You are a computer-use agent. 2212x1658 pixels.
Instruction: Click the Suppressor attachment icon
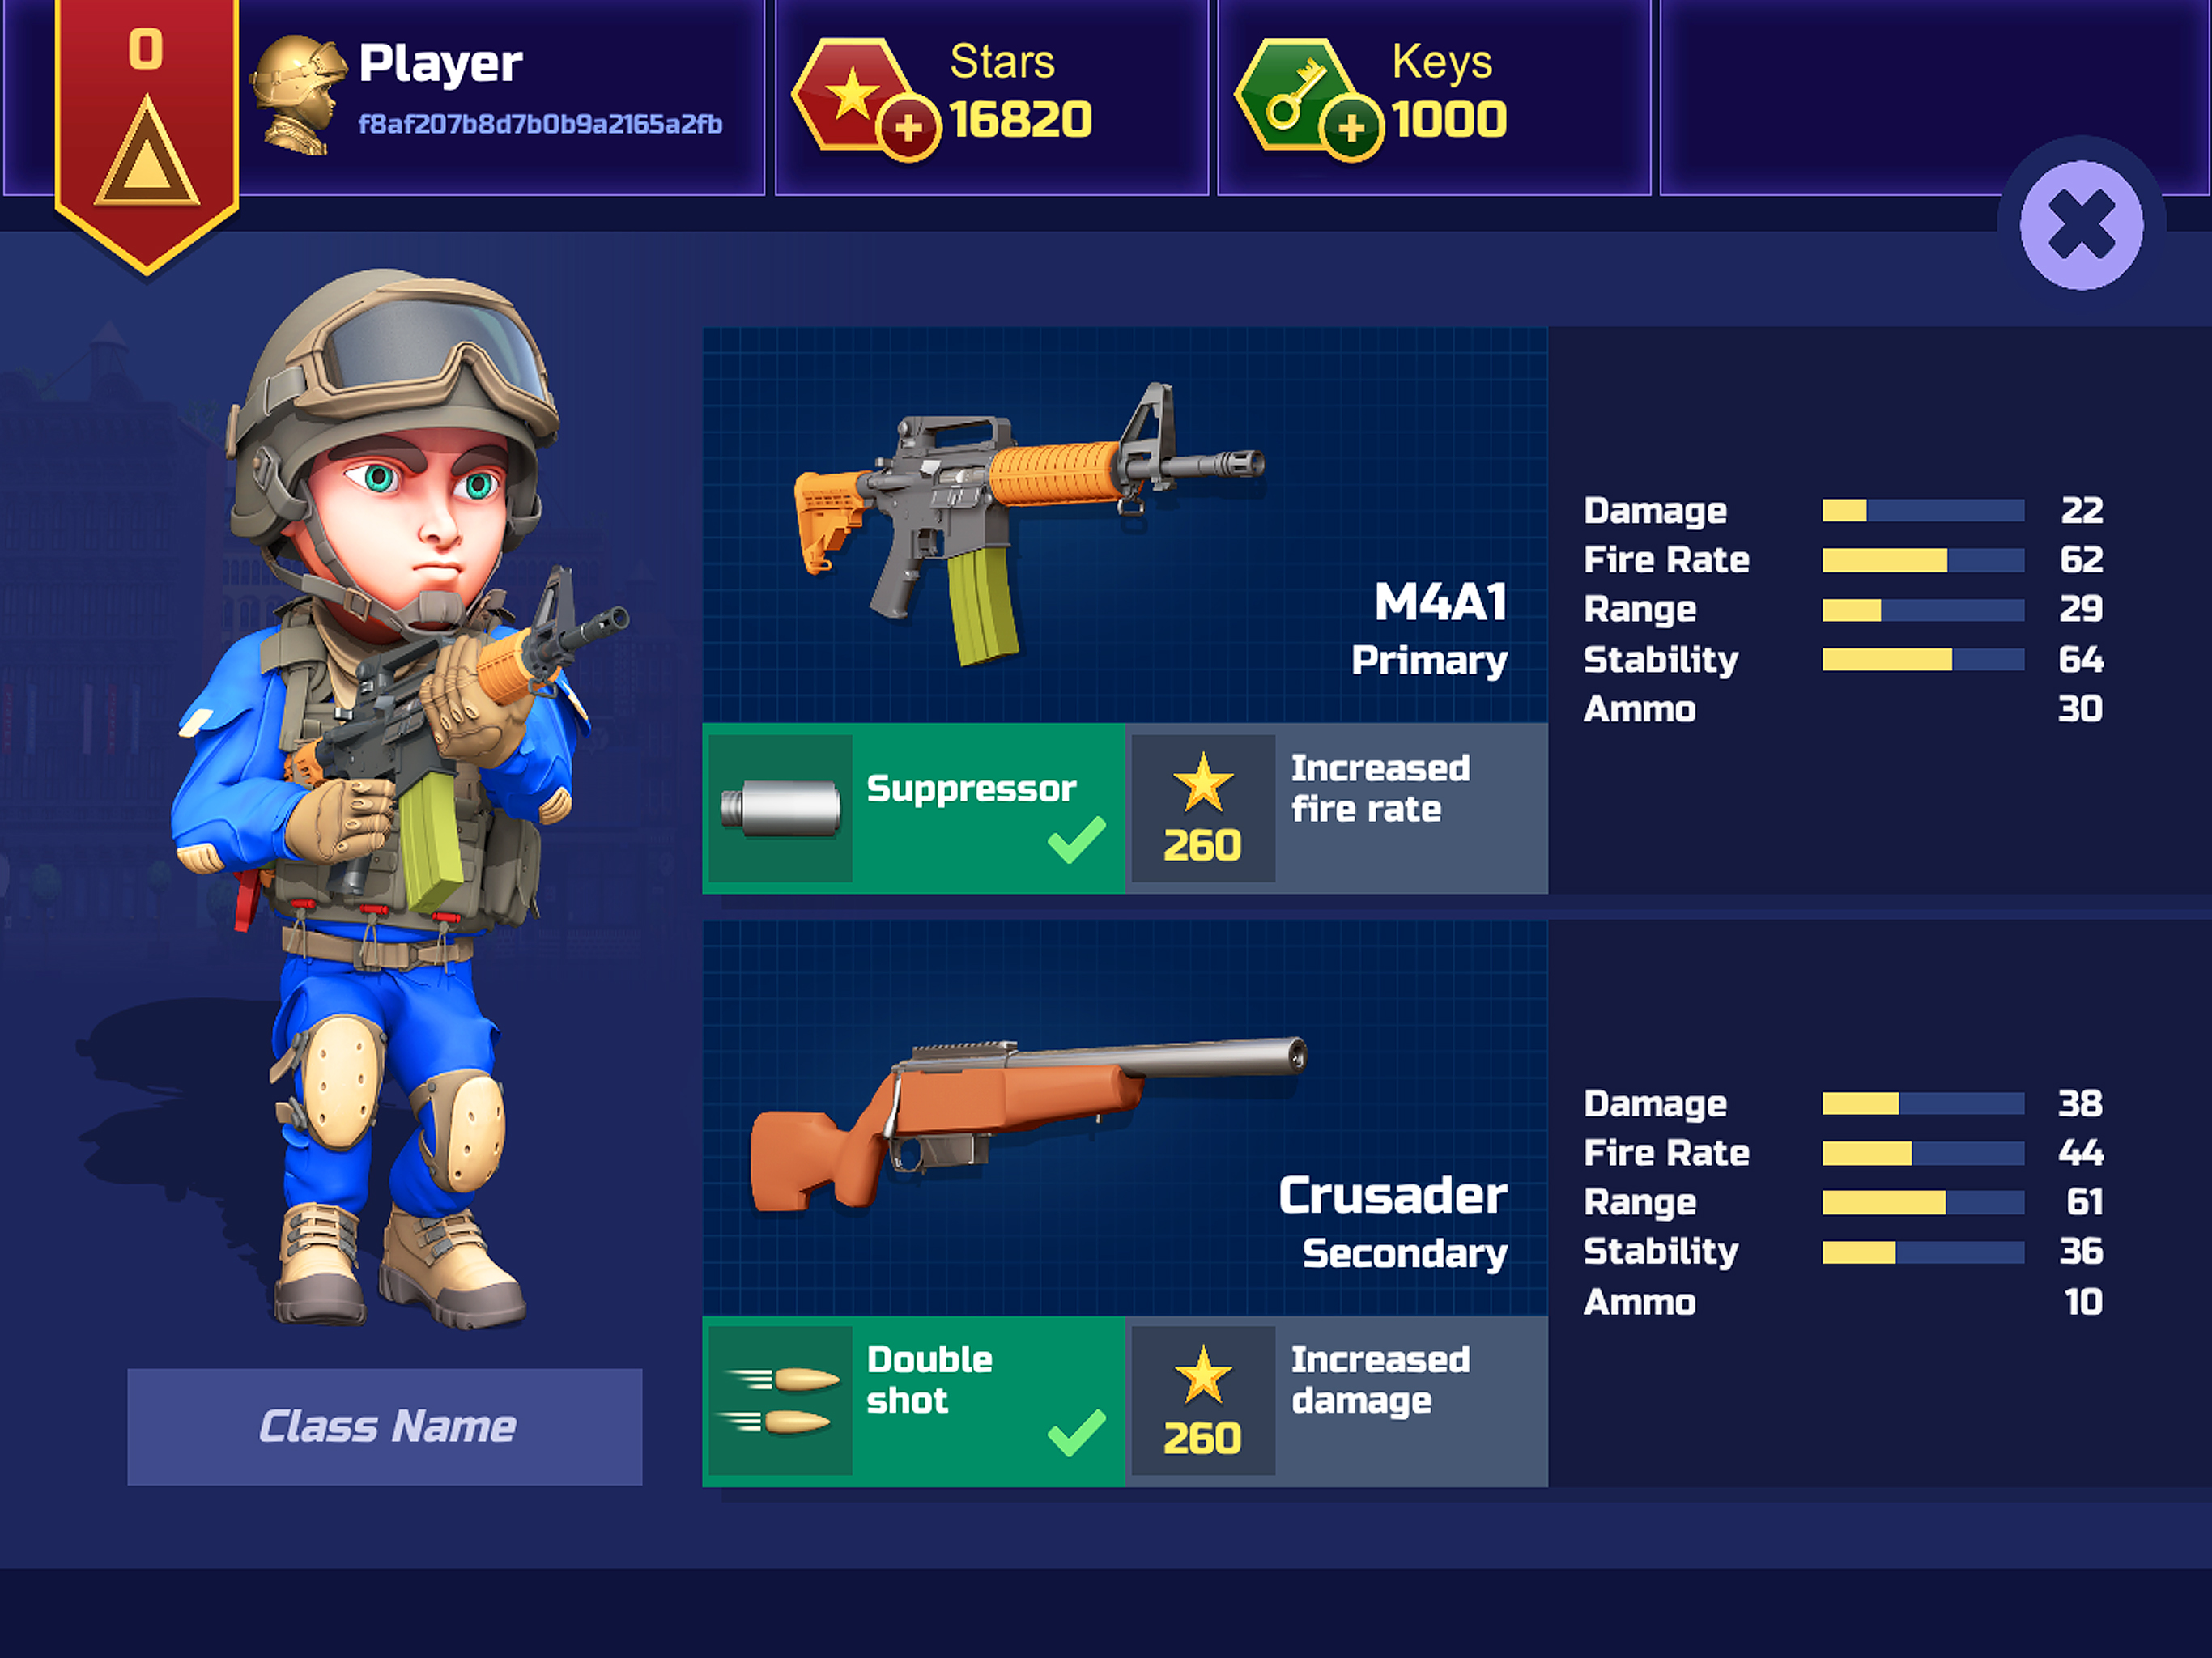click(781, 808)
